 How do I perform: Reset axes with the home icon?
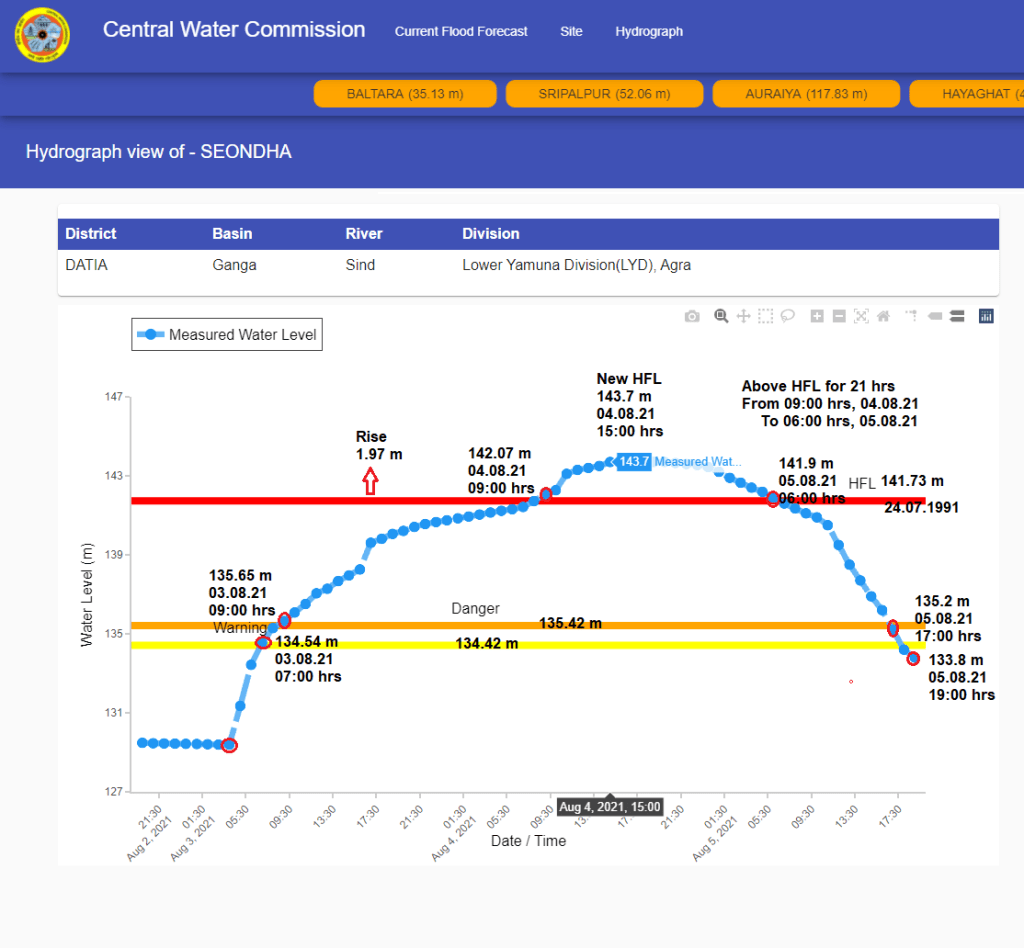tap(883, 316)
